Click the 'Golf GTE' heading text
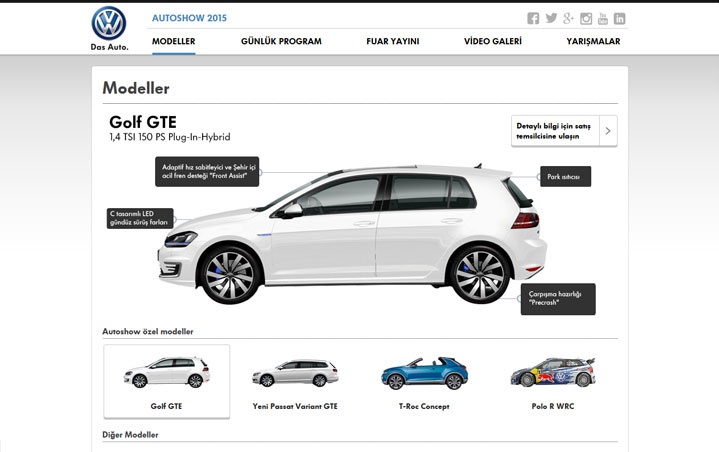 [143, 122]
